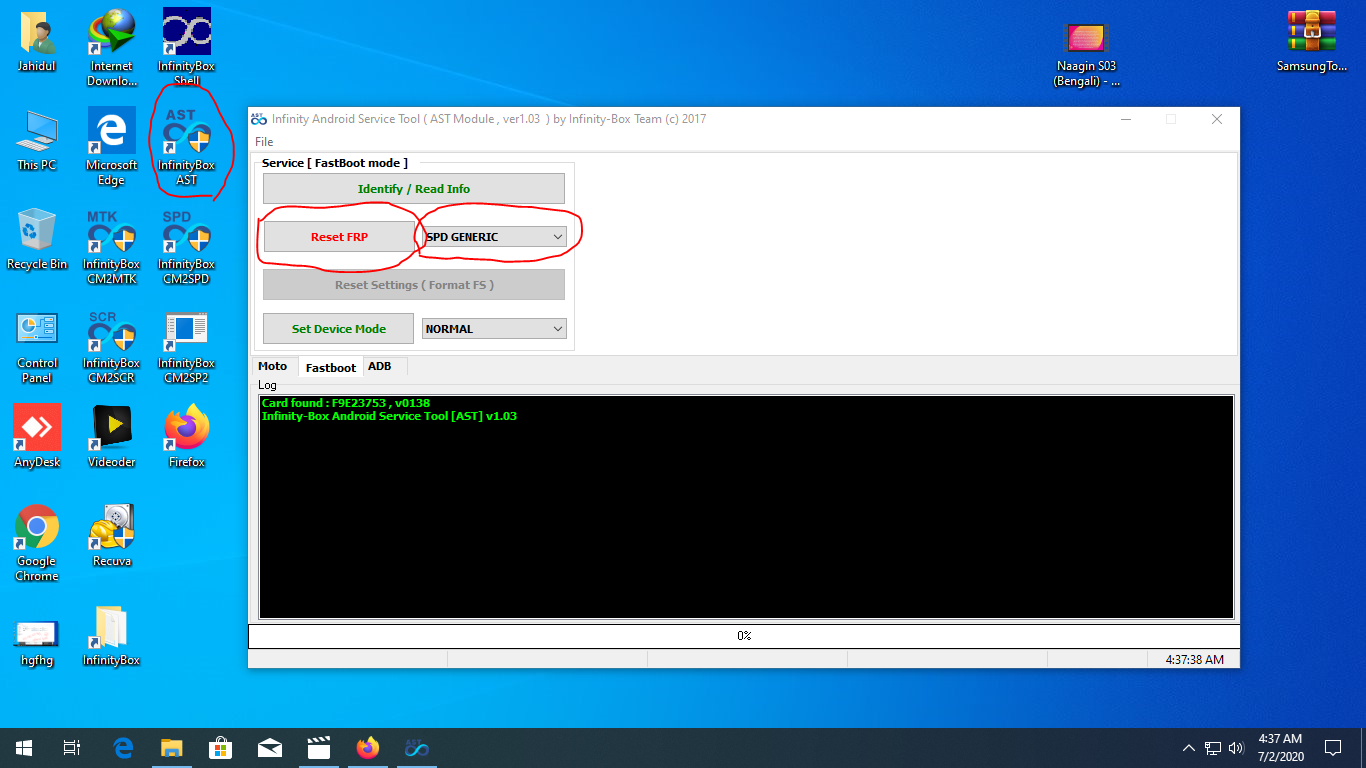The height and width of the screenshot is (768, 1366).
Task: Launch InfinityBox CM2MTK shortcut
Action: tap(111, 246)
